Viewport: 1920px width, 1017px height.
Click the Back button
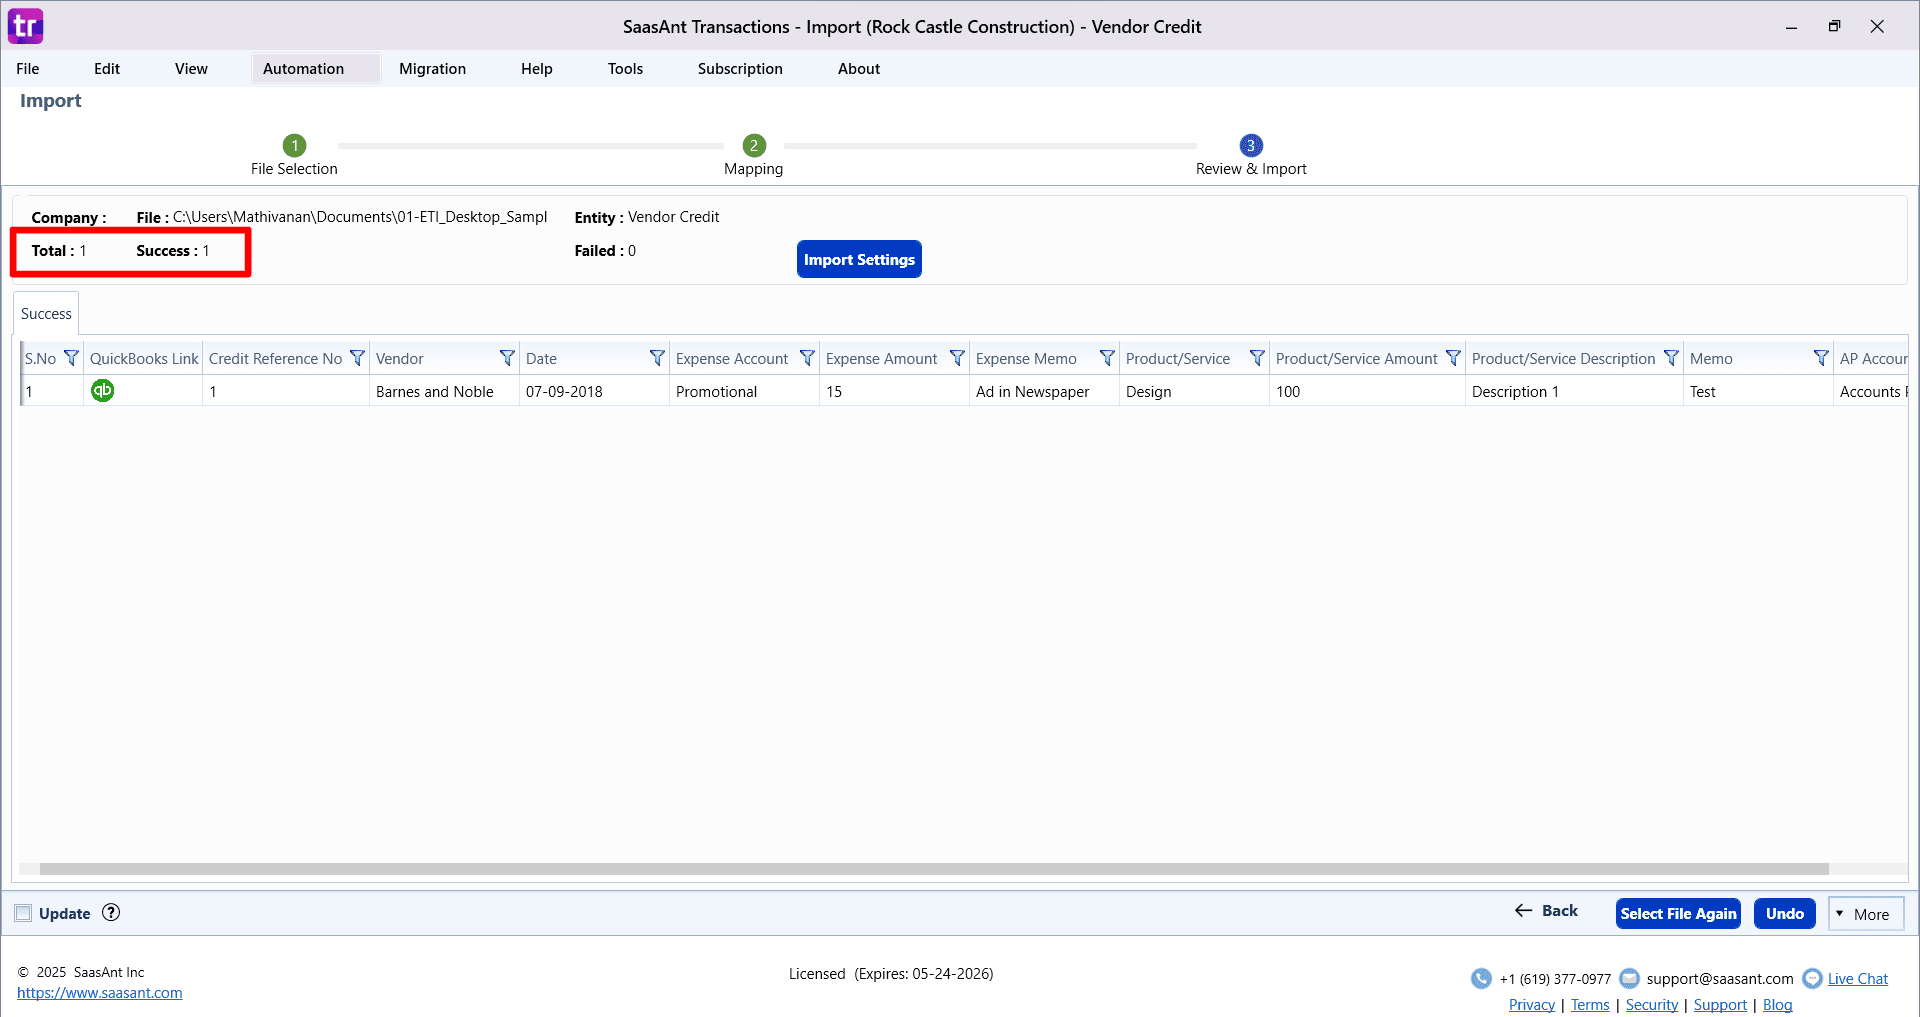tap(1546, 910)
